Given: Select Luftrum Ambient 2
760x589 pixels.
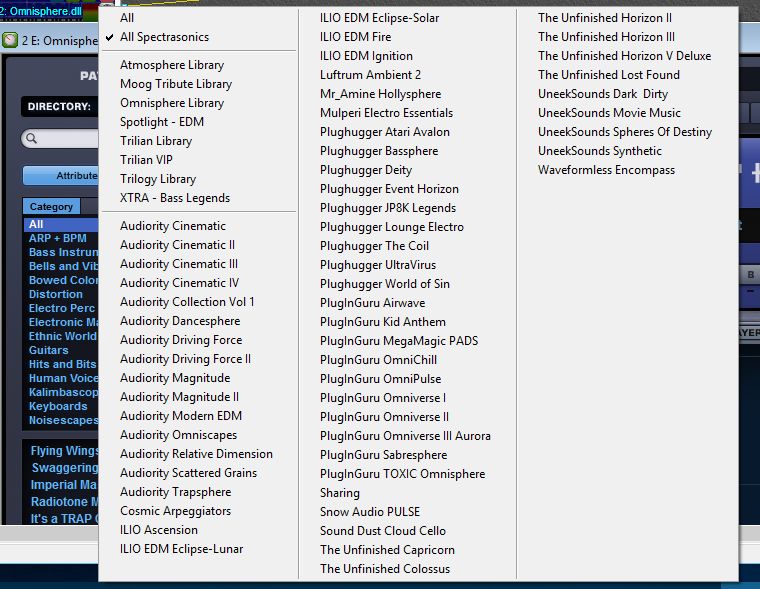Looking at the screenshot, I should coord(370,75).
